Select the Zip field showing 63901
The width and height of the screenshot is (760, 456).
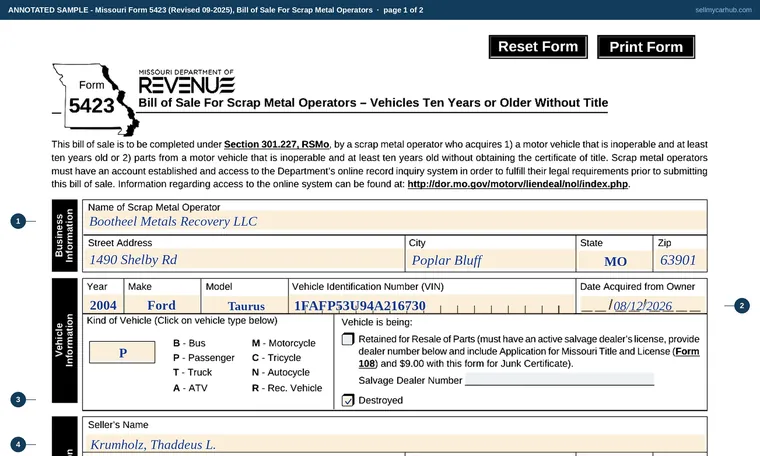click(x=680, y=260)
